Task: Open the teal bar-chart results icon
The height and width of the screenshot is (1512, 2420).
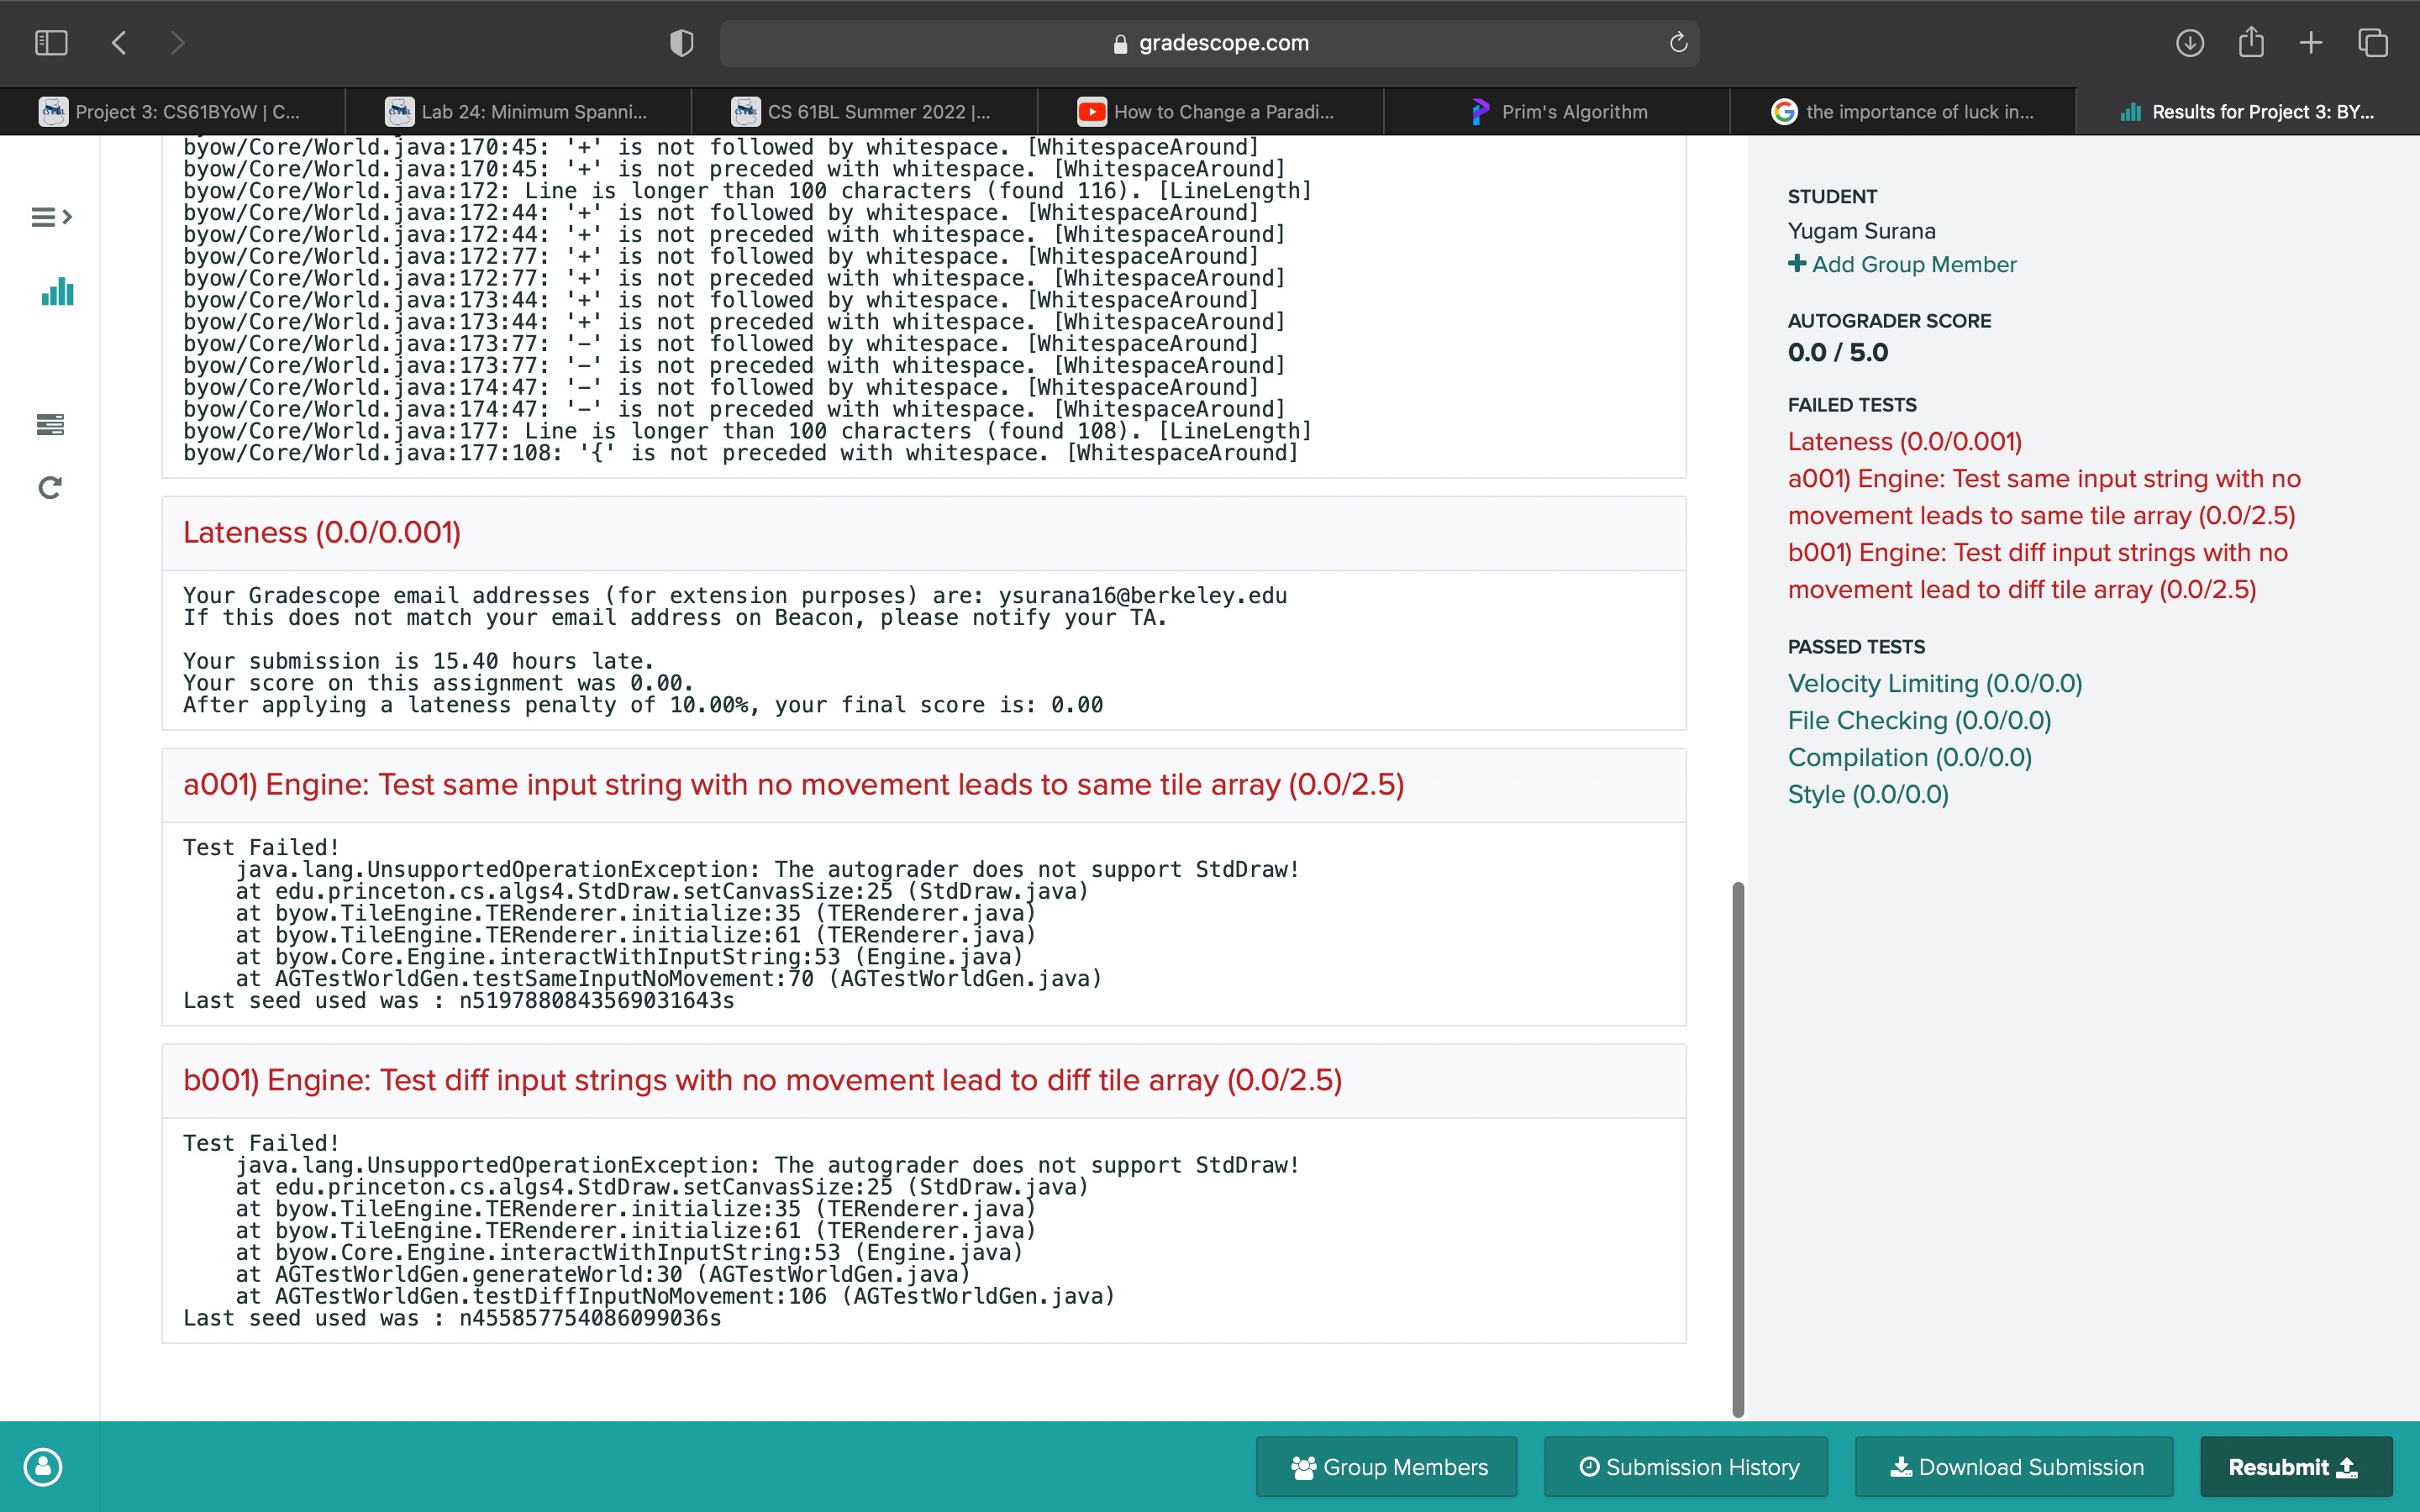Action: point(57,292)
